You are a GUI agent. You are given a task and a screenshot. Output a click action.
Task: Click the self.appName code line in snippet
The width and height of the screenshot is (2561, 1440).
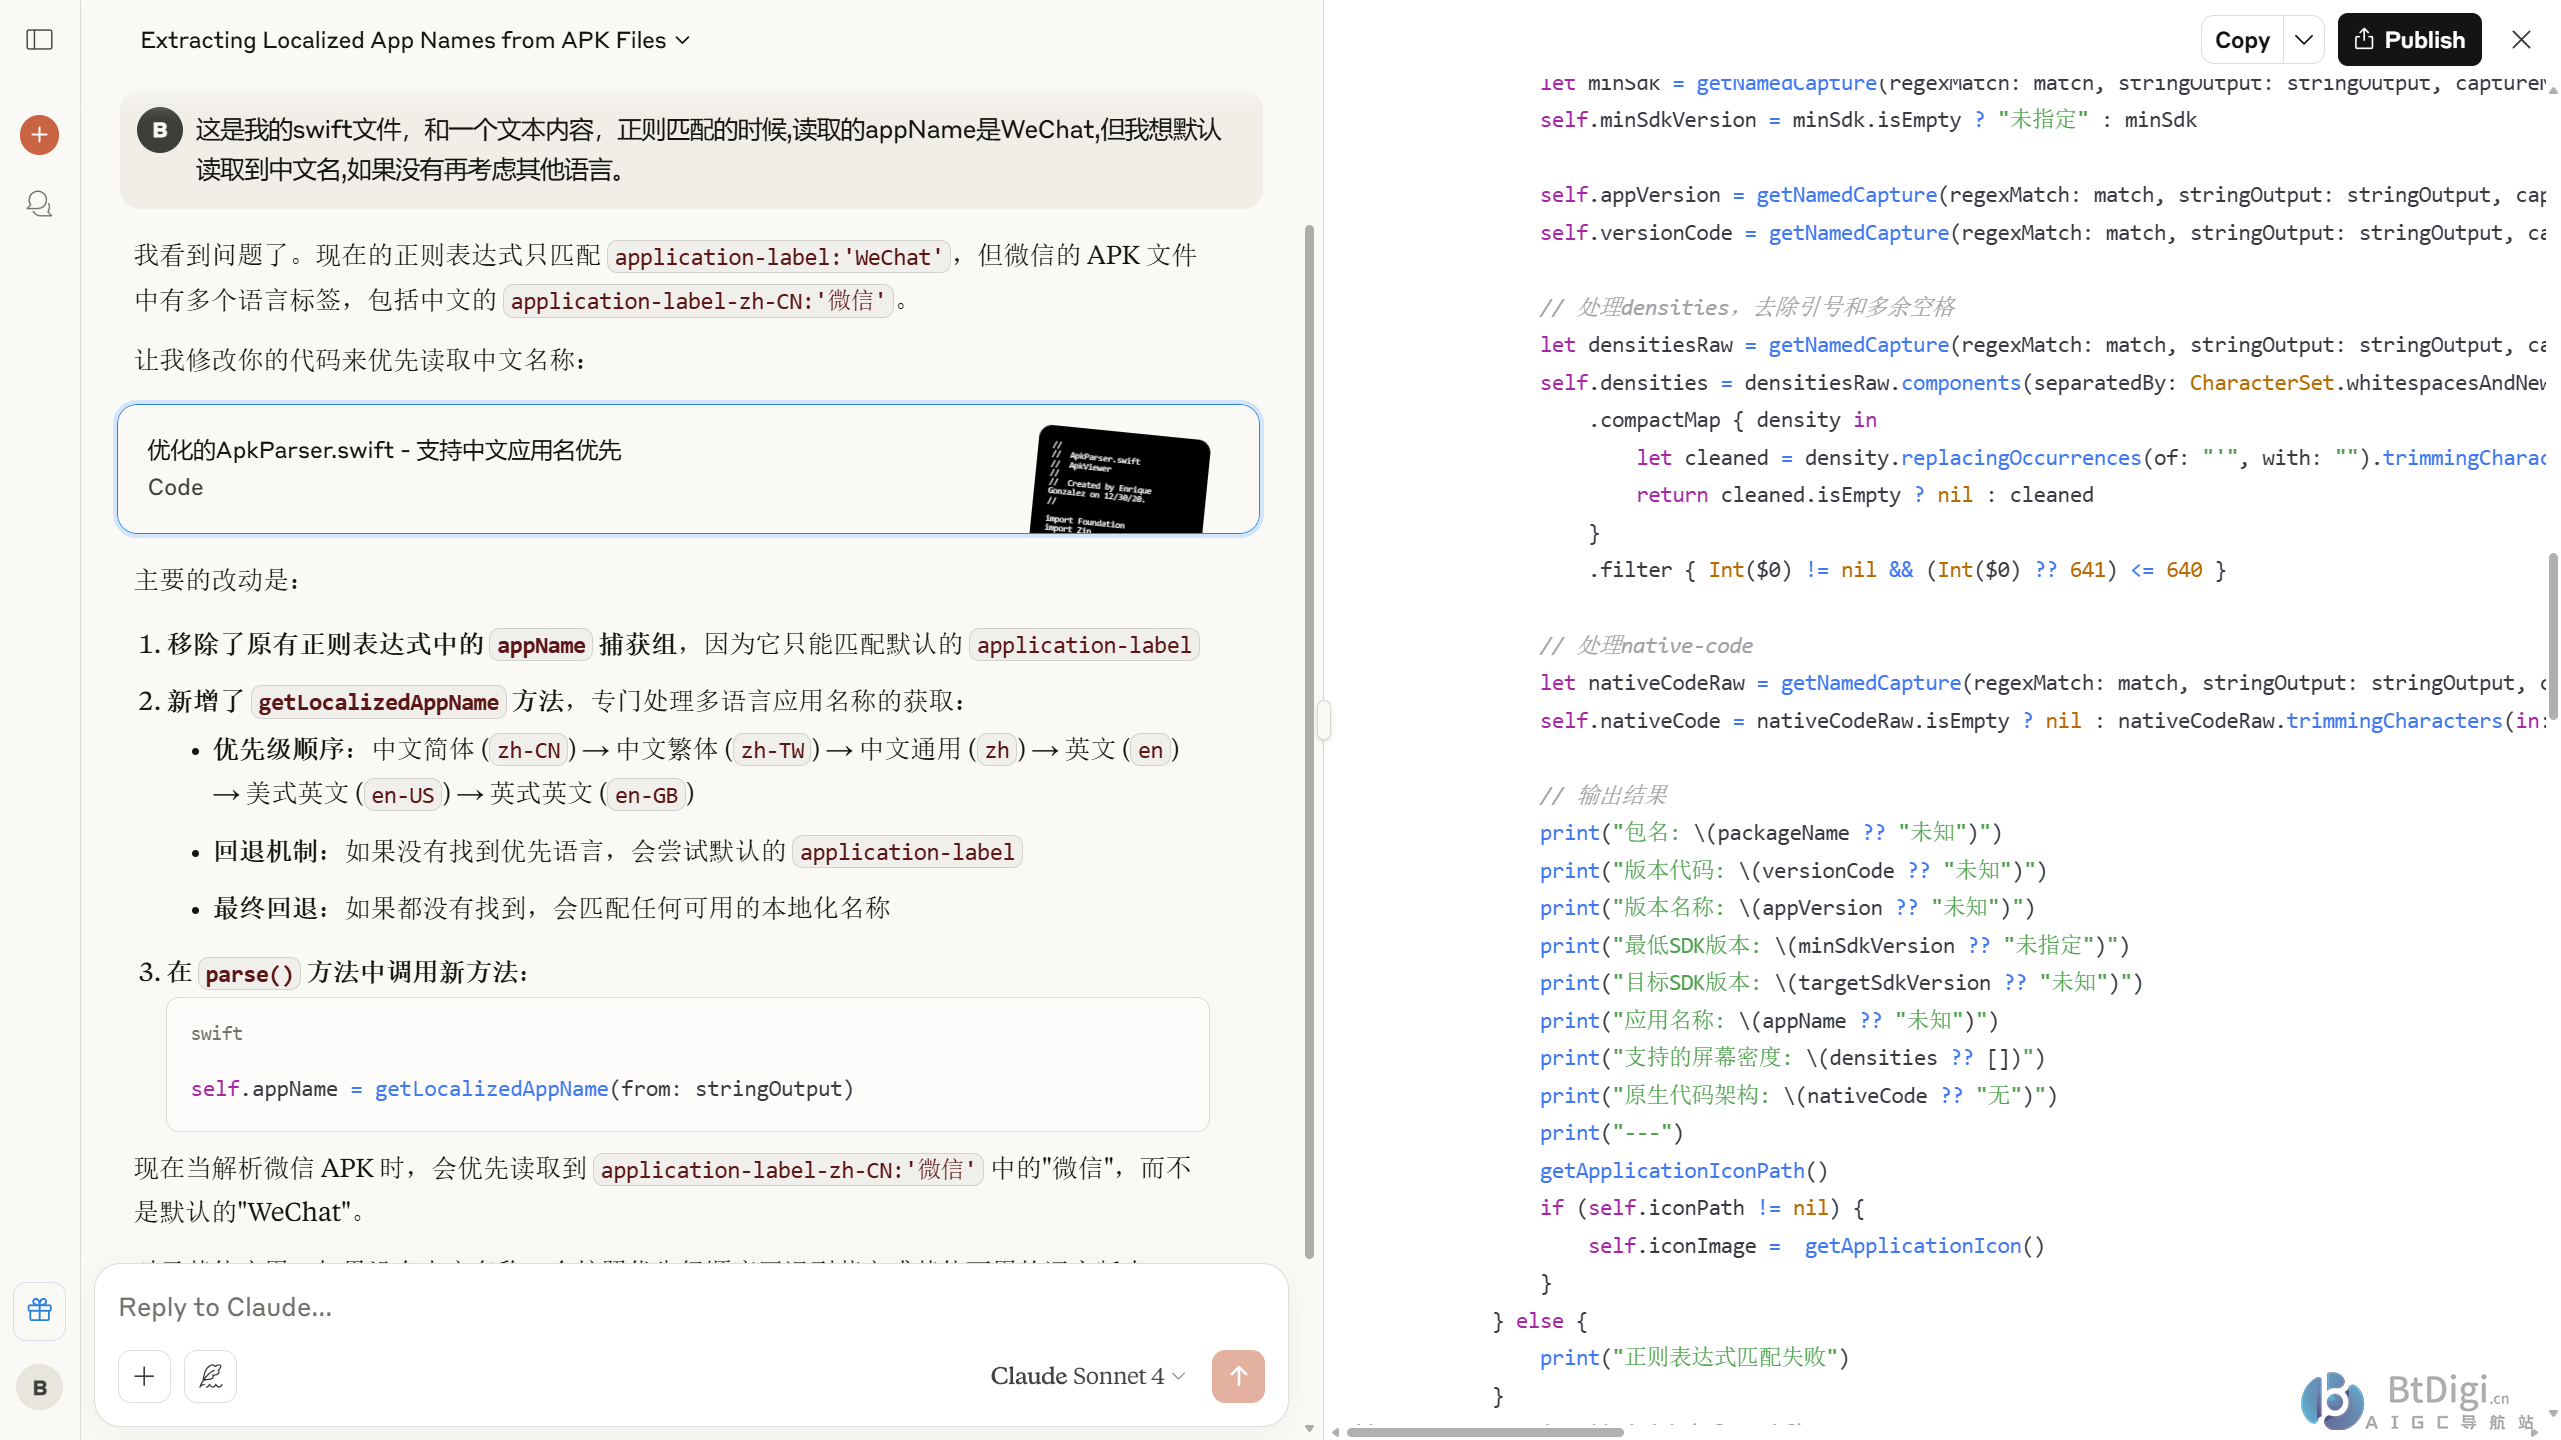click(522, 1088)
